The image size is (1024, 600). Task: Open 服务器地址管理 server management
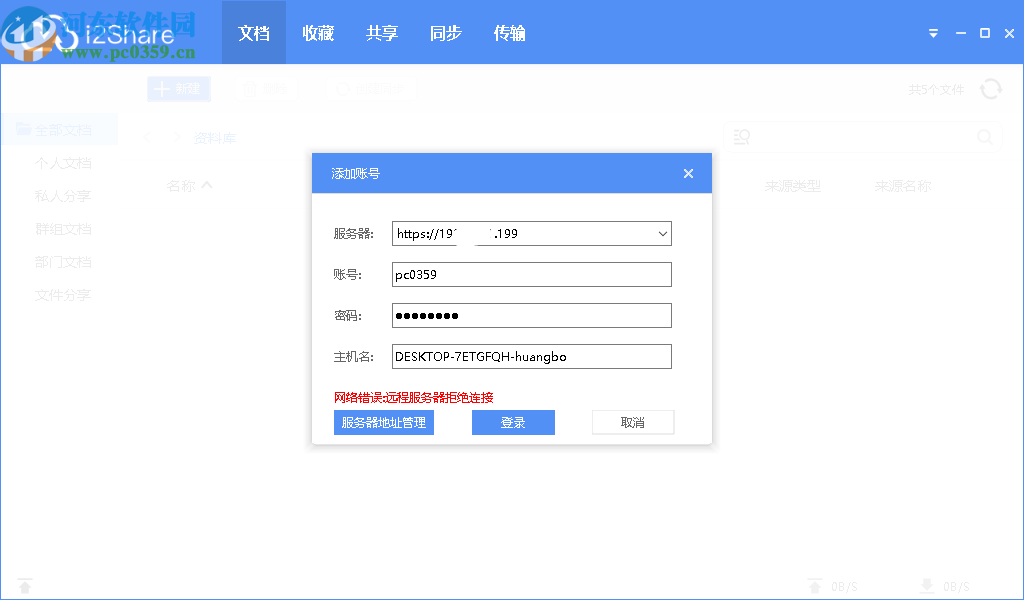click(383, 422)
